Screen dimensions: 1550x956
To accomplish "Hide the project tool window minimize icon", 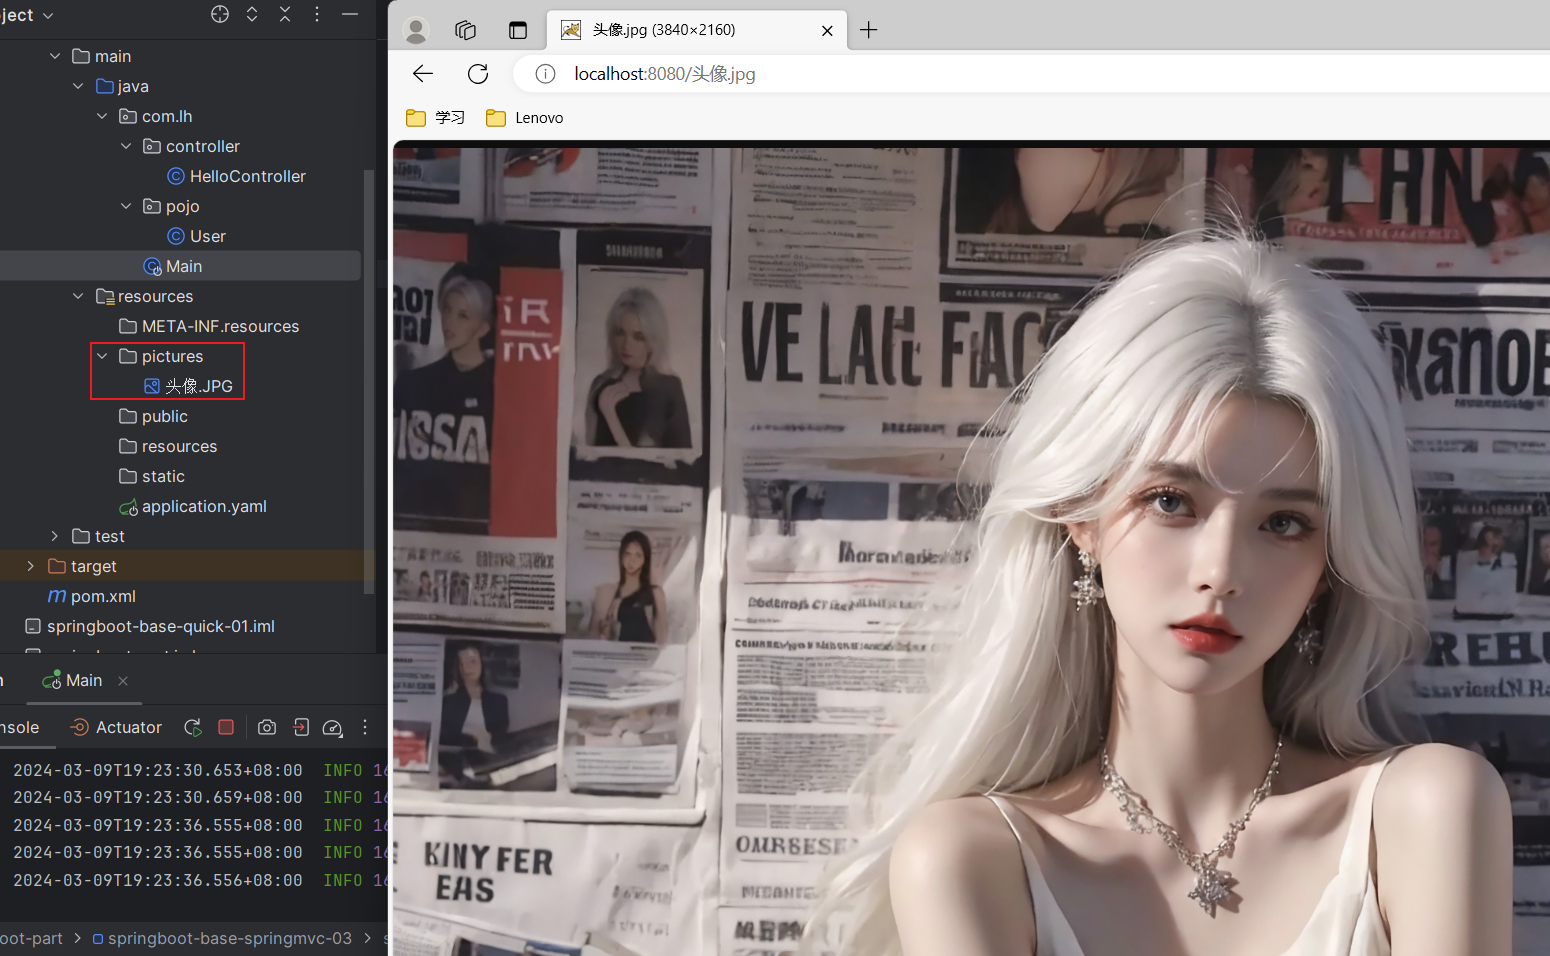I will pyautogui.click(x=350, y=14).
